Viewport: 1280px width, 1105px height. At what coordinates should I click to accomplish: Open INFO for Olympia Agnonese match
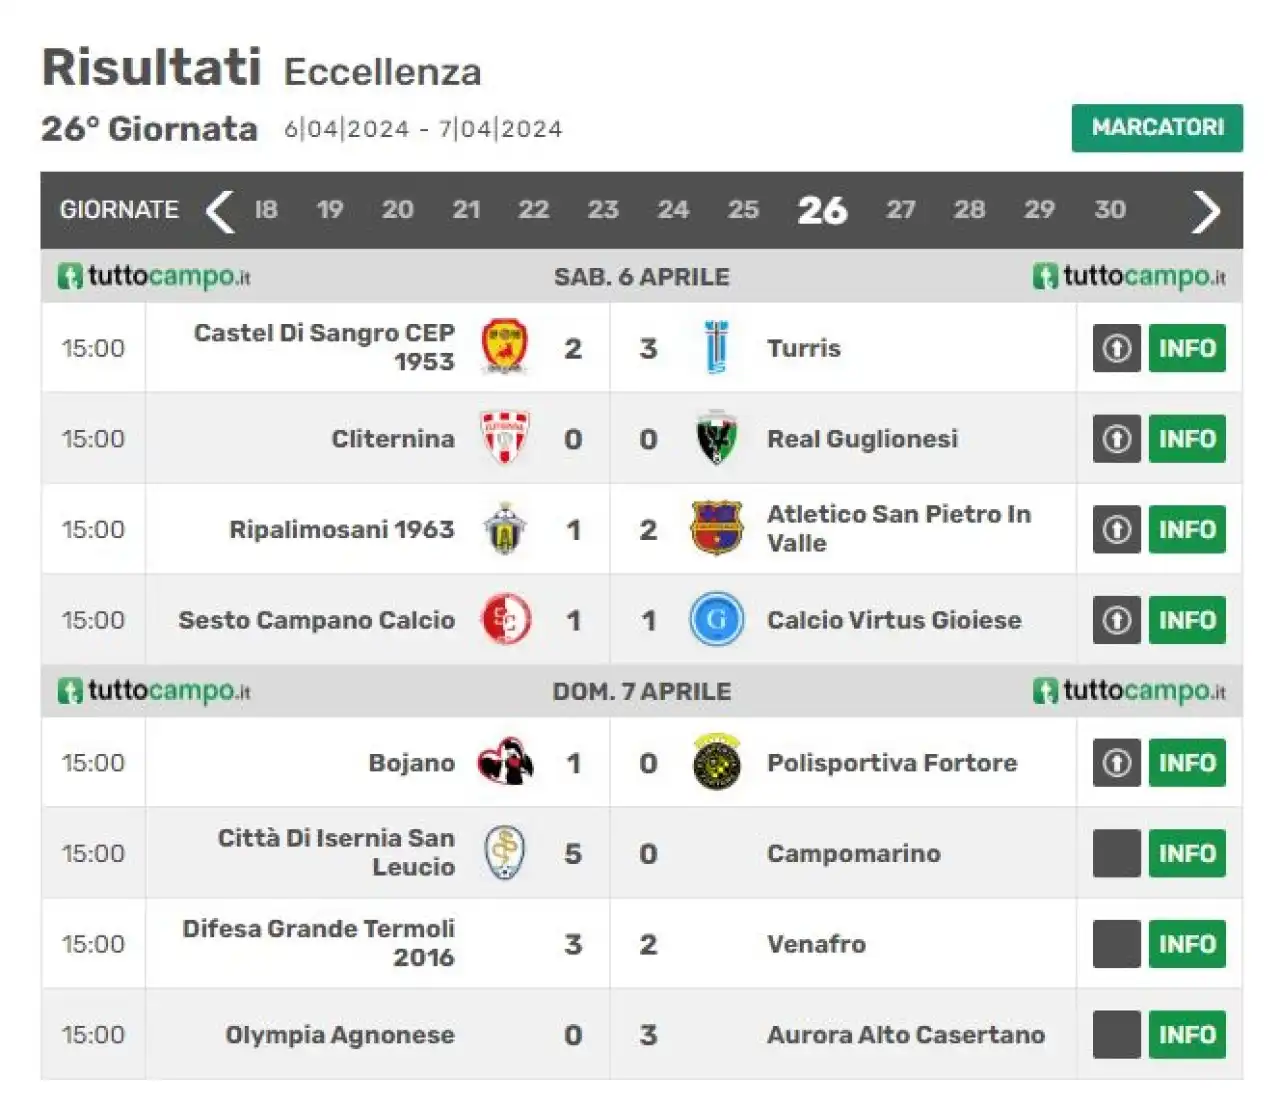1187,1034
